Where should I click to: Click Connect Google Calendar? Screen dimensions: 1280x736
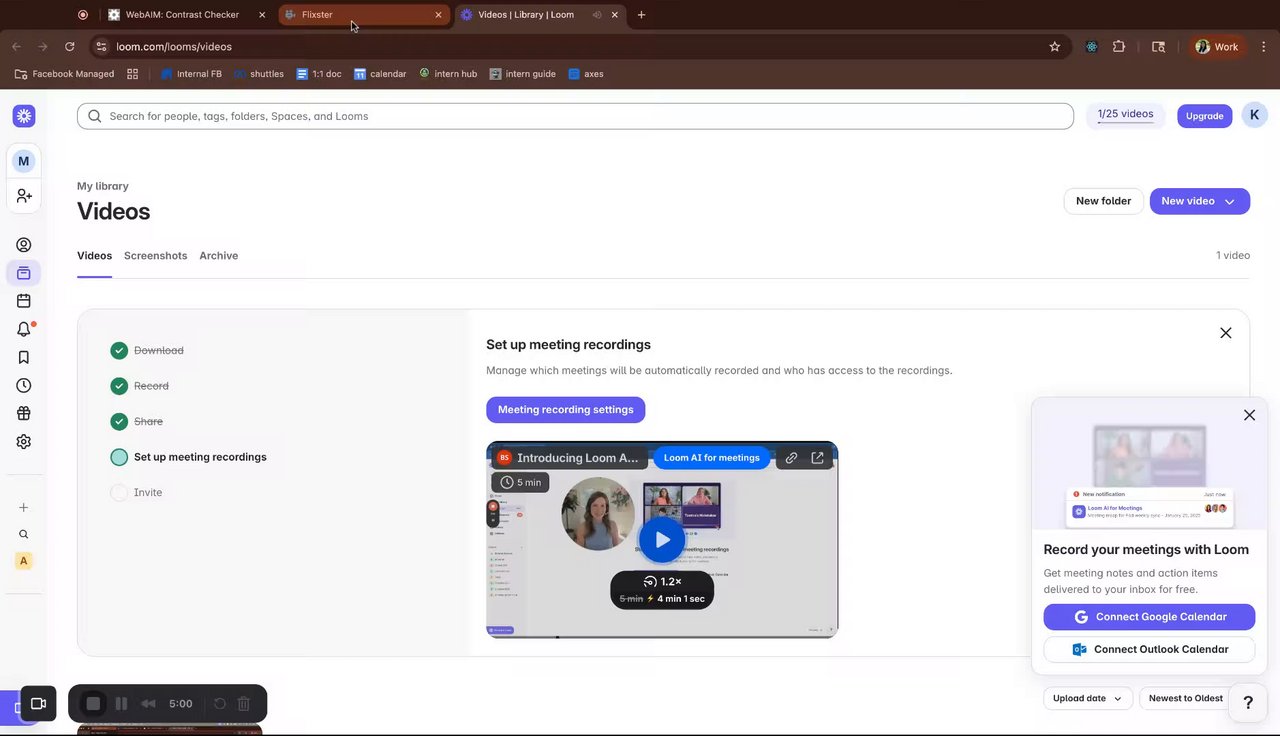point(1149,617)
